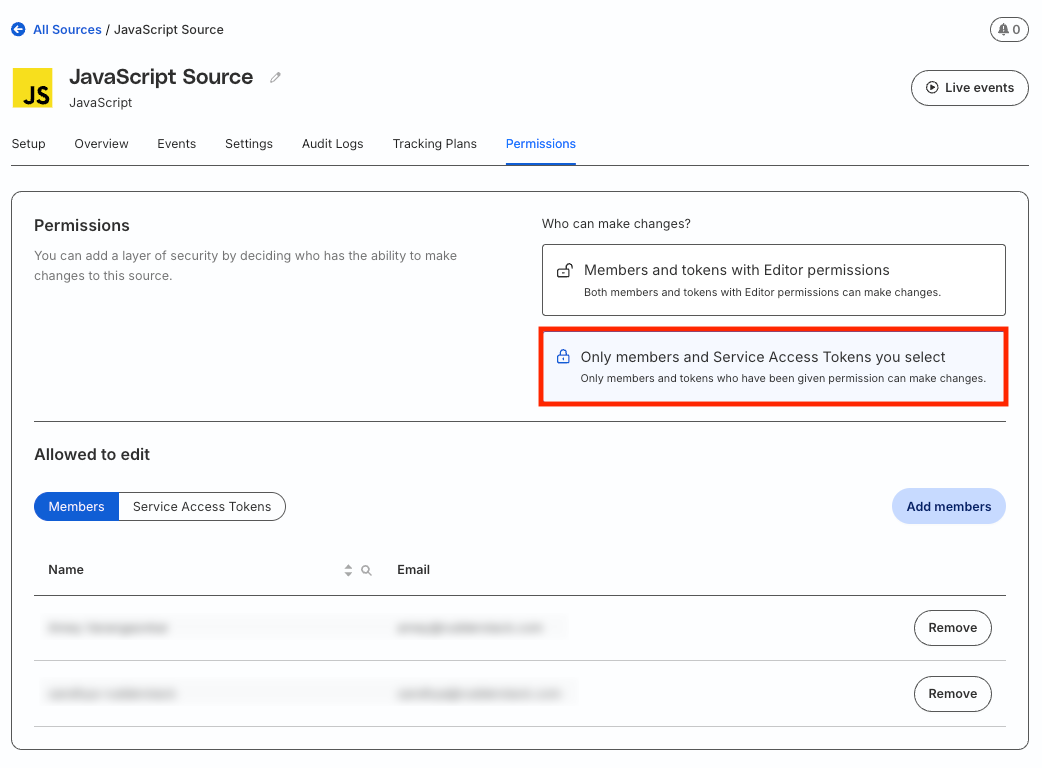The image size is (1042, 768).
Task: Show the Members list toggle
Action: (x=76, y=506)
